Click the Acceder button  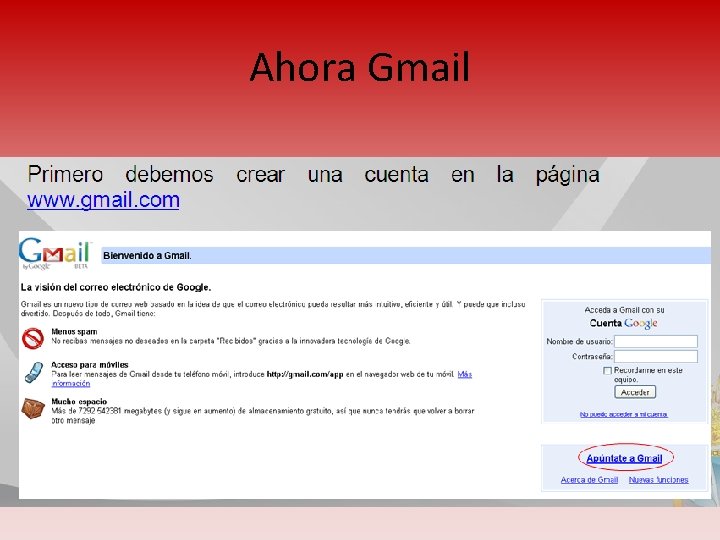(x=635, y=392)
